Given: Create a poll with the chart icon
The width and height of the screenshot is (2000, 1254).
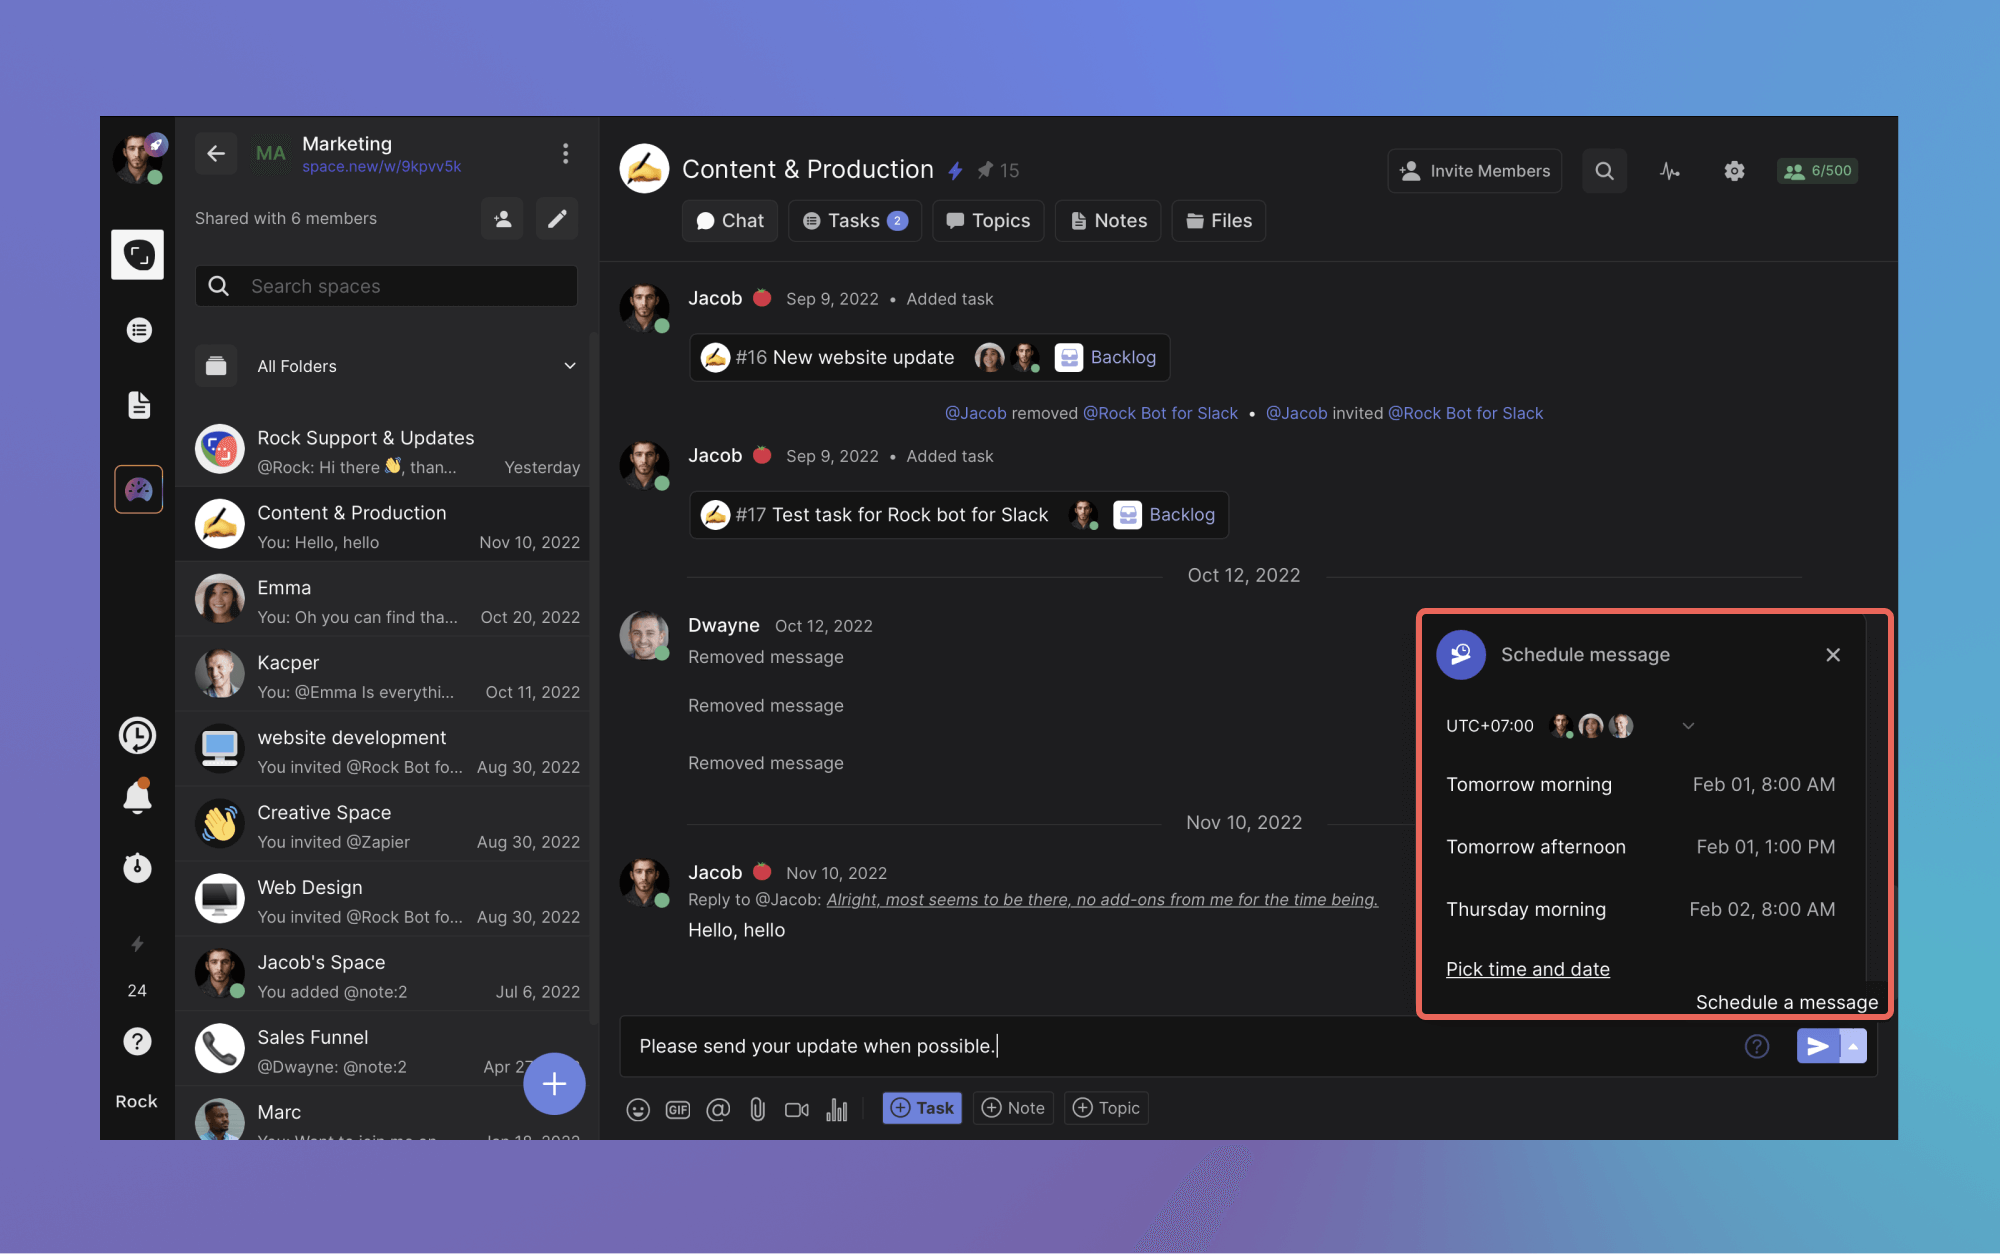Looking at the screenshot, I should [x=837, y=1109].
